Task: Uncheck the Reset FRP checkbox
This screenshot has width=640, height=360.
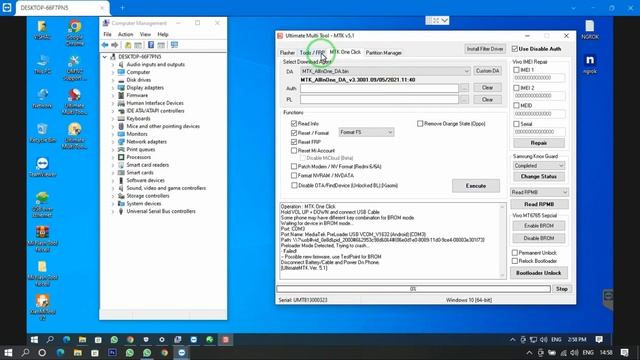Action: (x=294, y=142)
